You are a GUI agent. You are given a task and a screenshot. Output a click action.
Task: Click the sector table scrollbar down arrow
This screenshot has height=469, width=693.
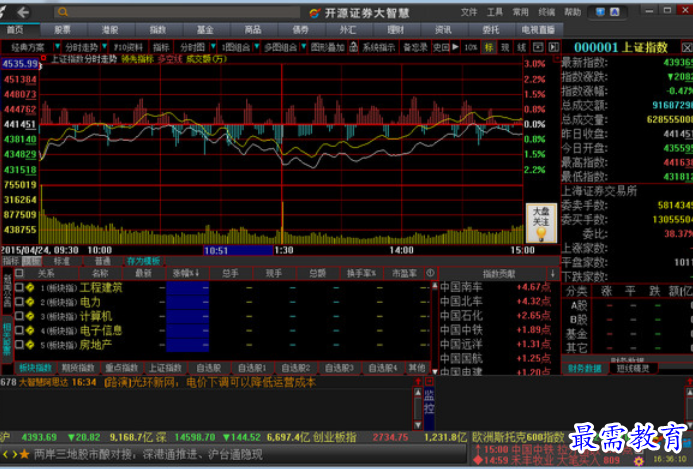(x=434, y=371)
